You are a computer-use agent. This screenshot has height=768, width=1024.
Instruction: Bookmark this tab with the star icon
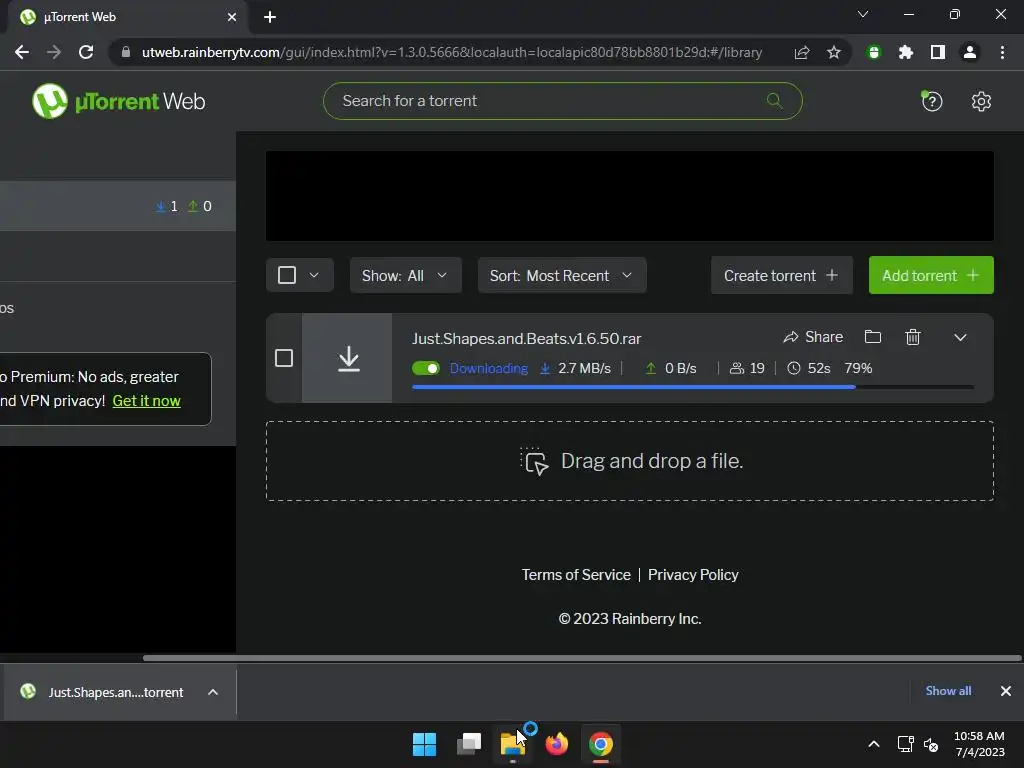click(834, 52)
